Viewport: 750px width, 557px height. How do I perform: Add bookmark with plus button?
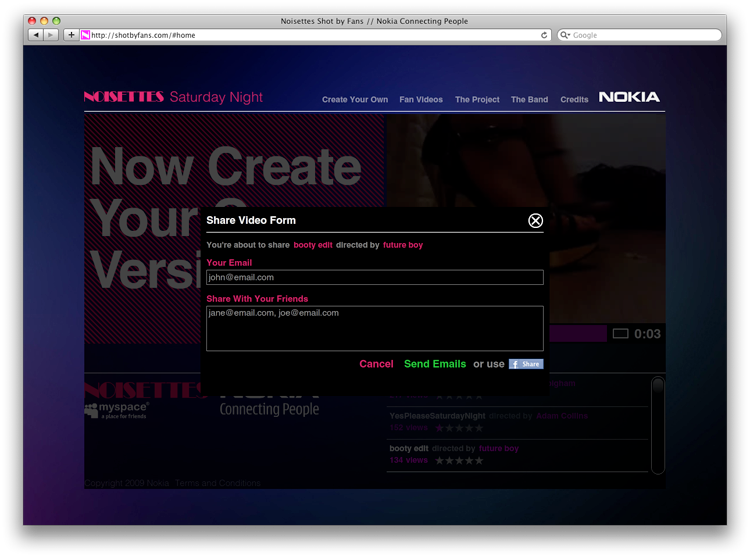[x=71, y=35]
